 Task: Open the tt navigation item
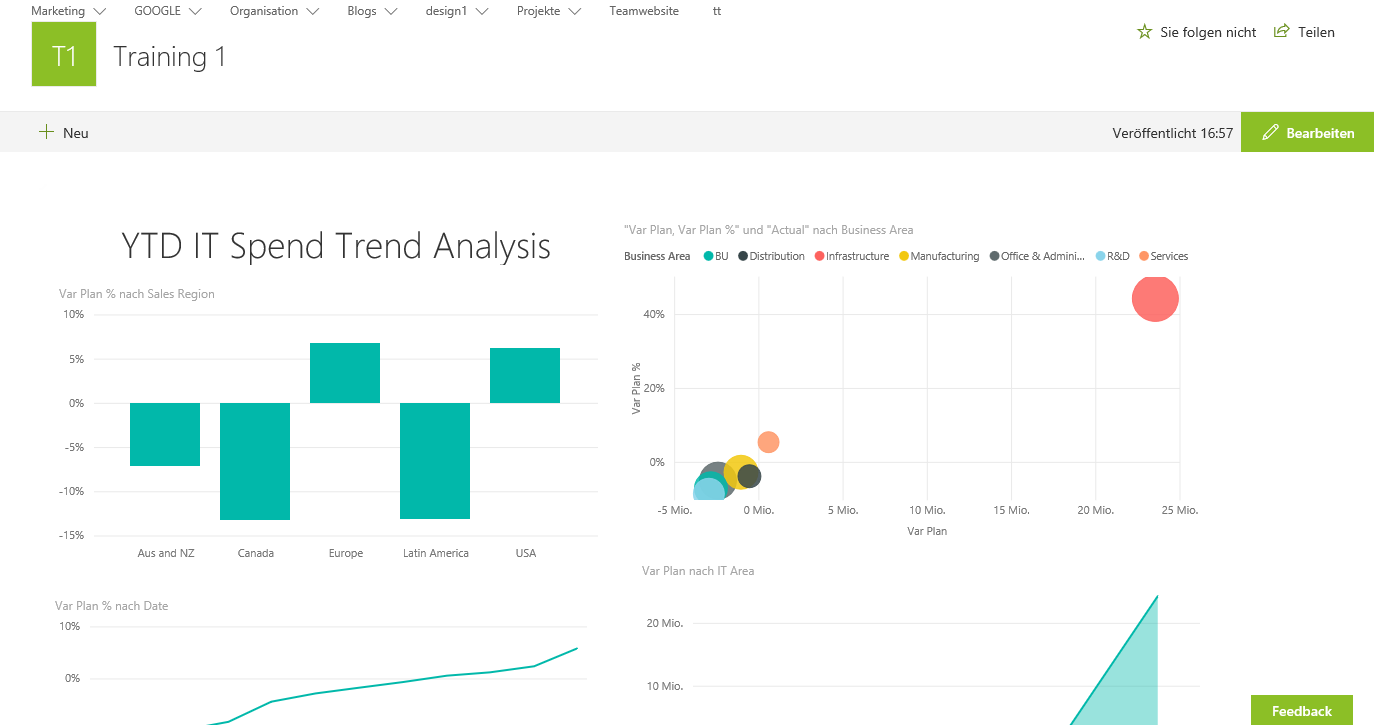[x=716, y=11]
